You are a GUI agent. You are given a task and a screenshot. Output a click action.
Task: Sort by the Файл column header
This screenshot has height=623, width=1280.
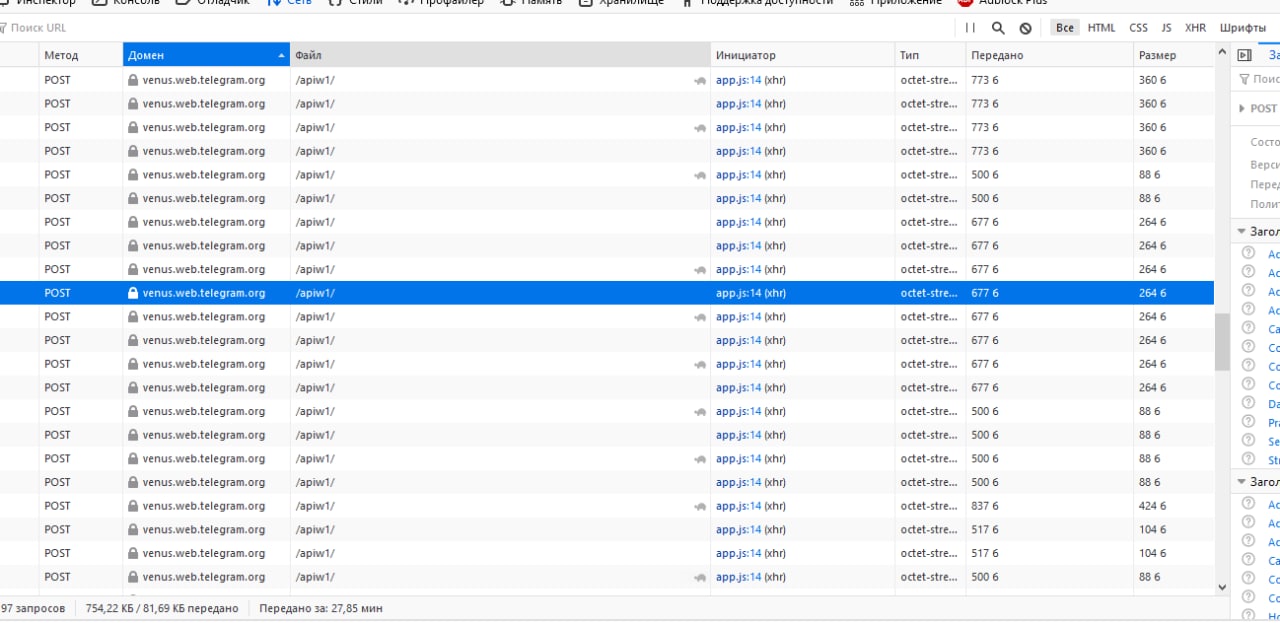(x=500, y=55)
